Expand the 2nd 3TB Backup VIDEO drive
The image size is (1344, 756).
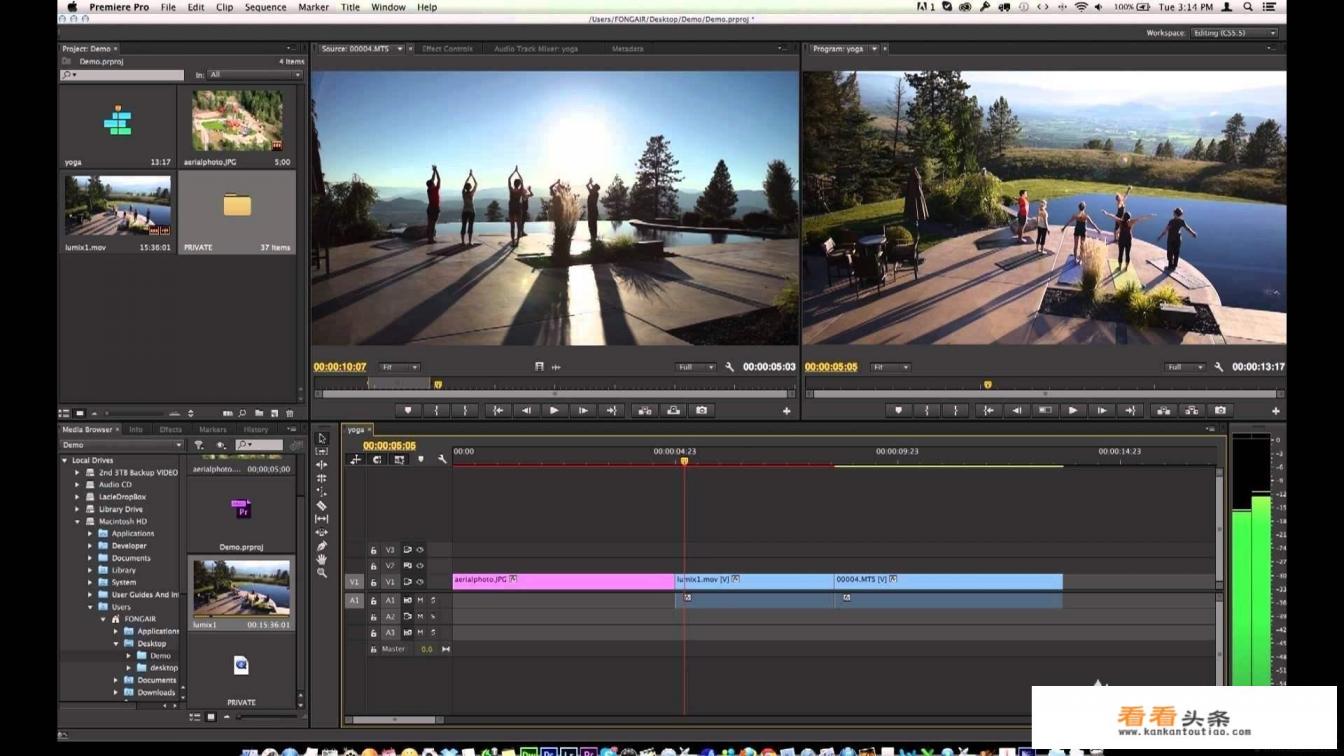click(78, 472)
